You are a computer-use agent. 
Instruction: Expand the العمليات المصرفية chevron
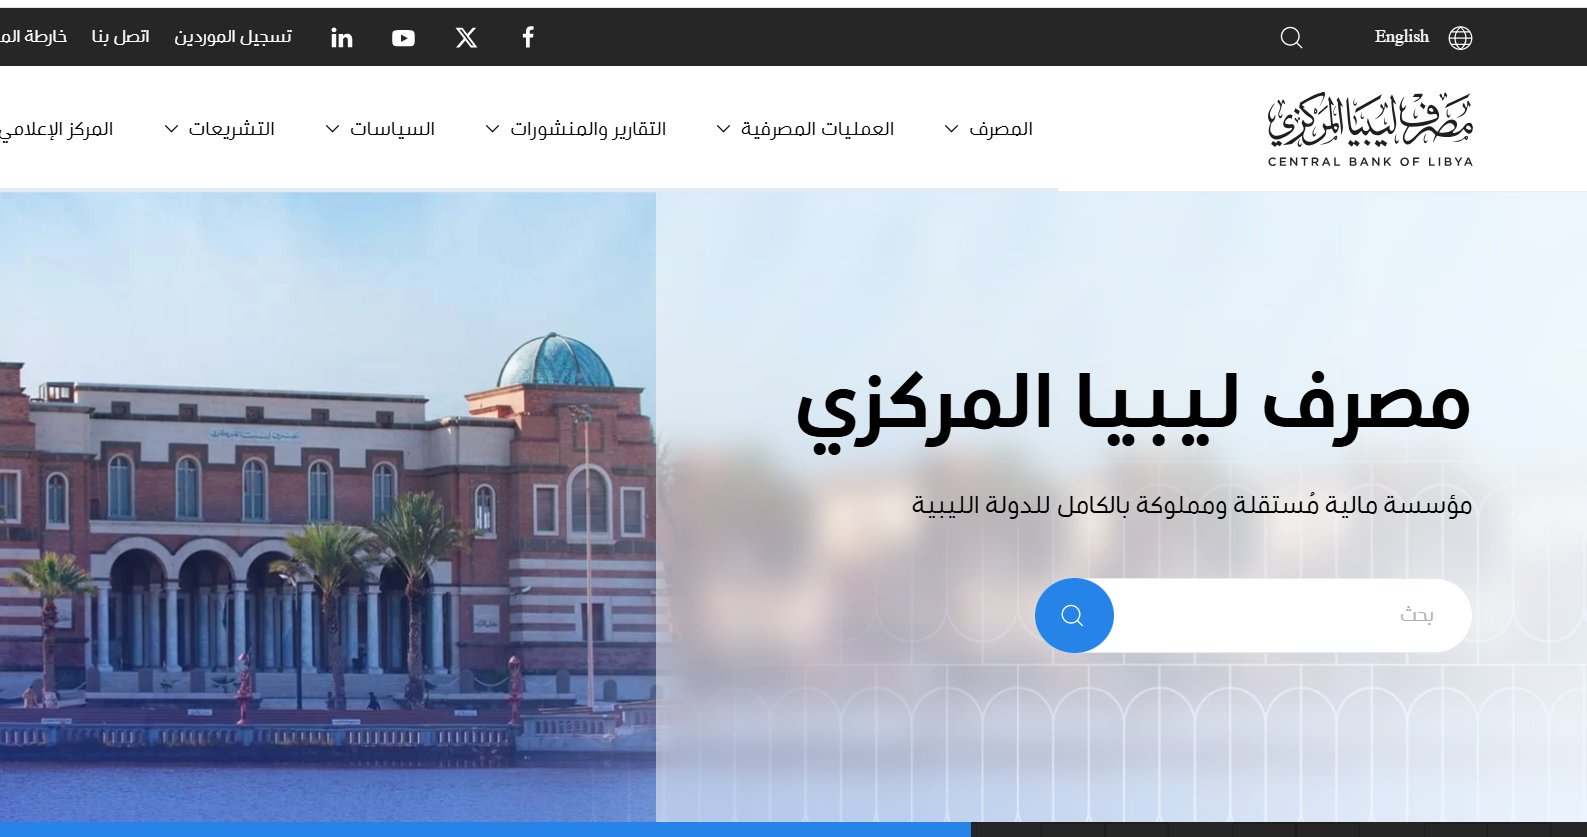(723, 129)
